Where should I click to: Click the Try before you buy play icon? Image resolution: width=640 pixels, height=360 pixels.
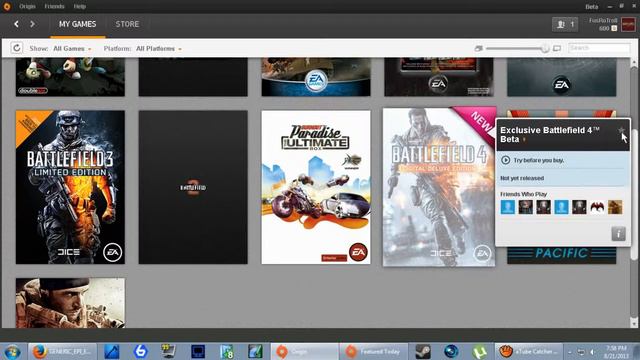(x=505, y=160)
